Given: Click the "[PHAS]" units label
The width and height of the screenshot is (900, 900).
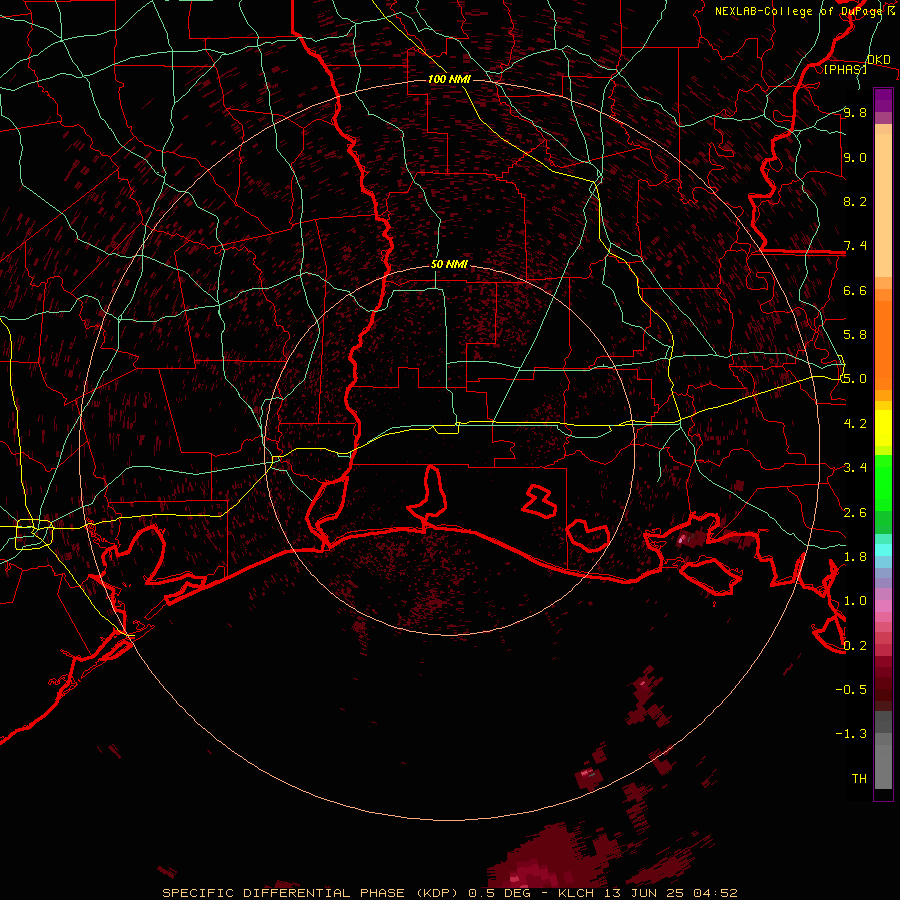Looking at the screenshot, I should click(x=845, y=69).
